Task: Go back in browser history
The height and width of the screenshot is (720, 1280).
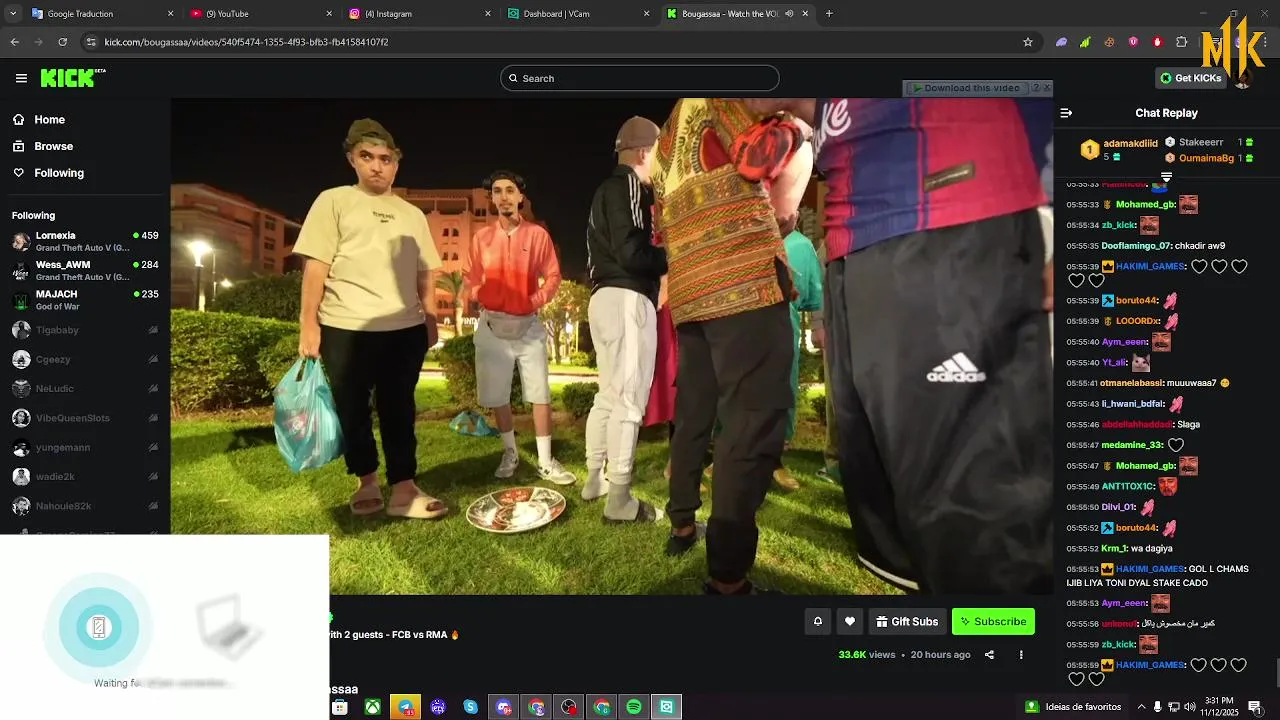Action: point(14,42)
